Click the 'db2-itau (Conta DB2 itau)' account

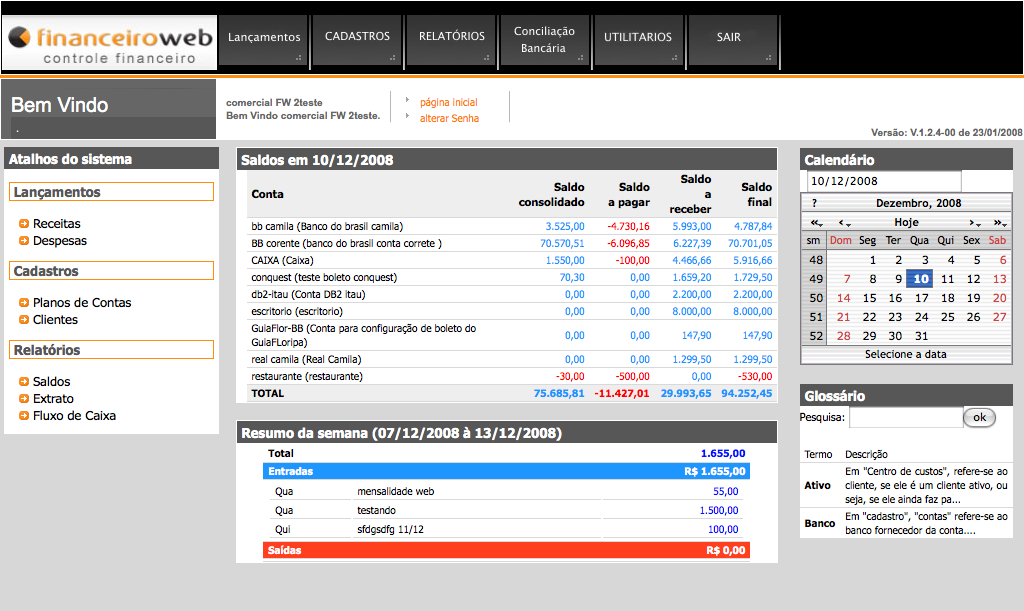308,294
